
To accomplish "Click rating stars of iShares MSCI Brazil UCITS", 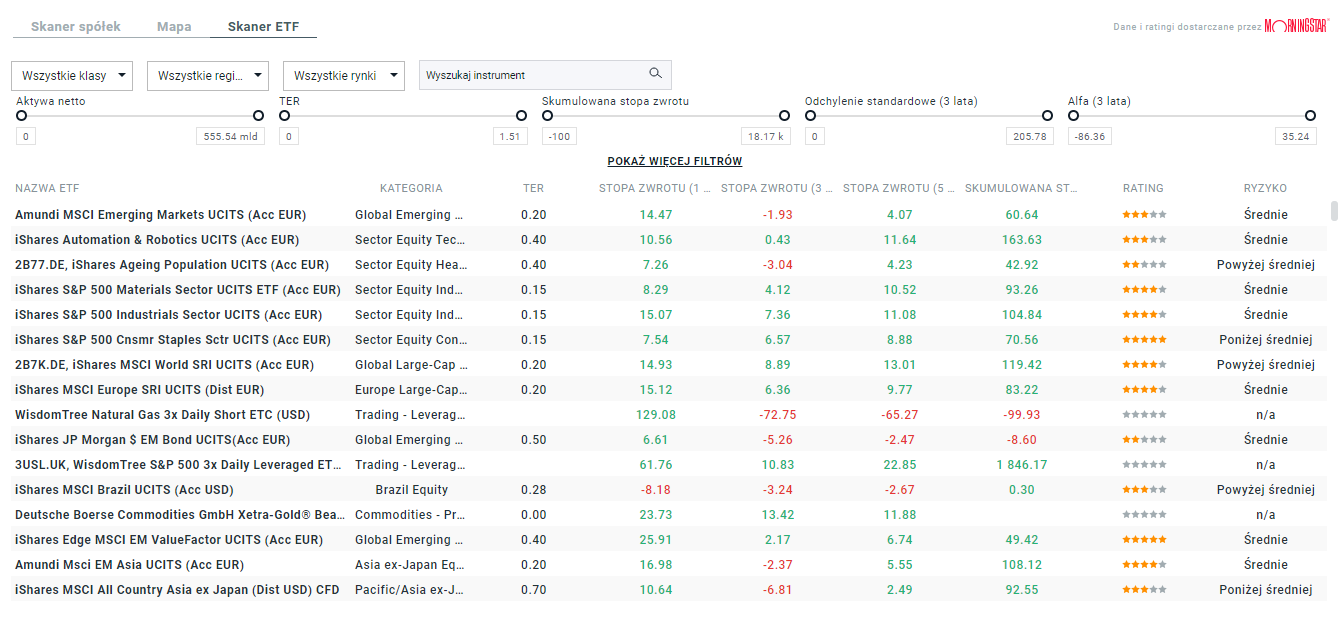I will pos(1143,489).
